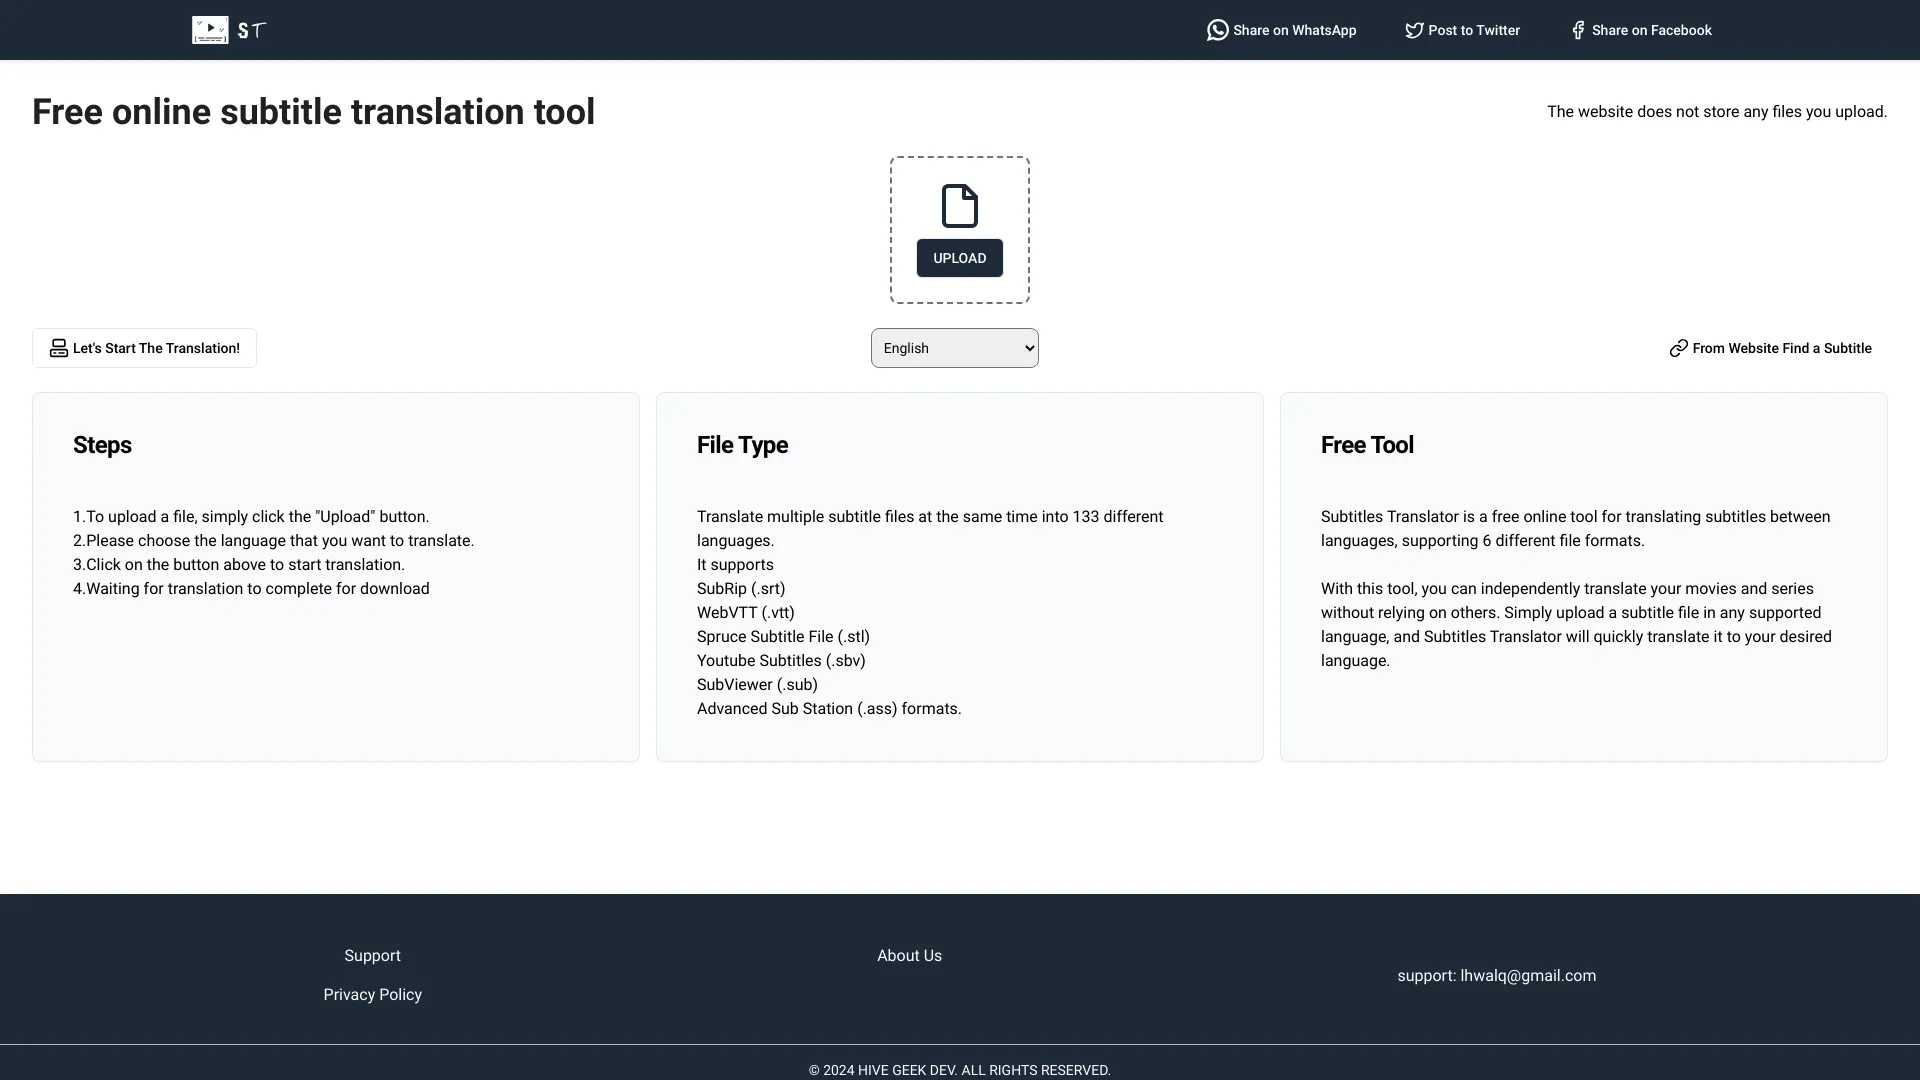Open the Support page
The image size is (1920, 1080).
click(x=371, y=955)
